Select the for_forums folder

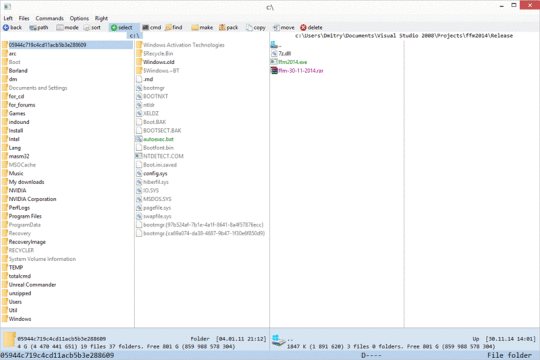(x=22, y=105)
